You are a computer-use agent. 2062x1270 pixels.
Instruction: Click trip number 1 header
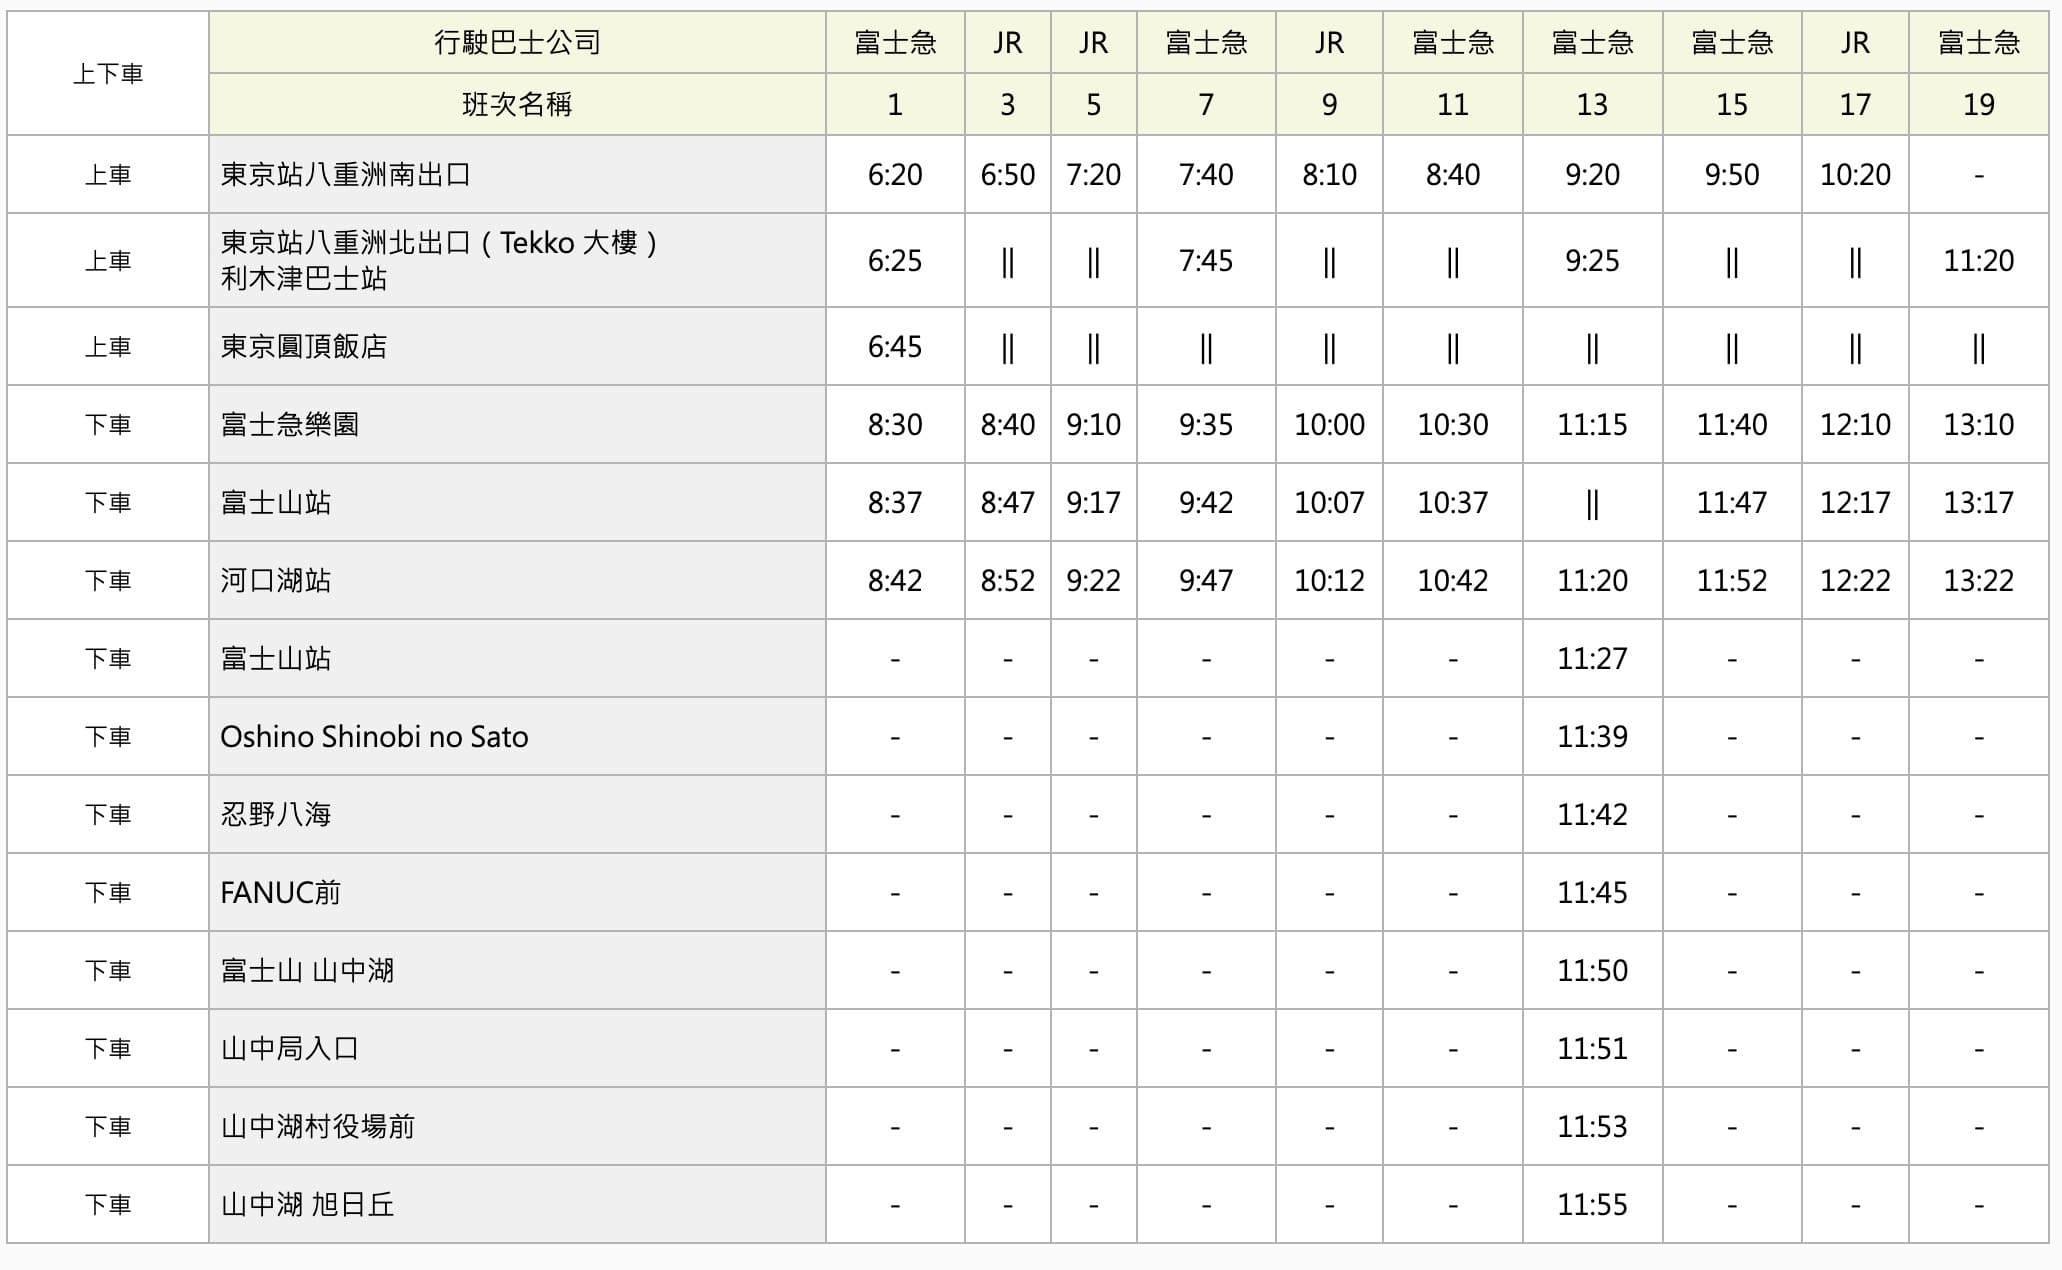click(895, 104)
